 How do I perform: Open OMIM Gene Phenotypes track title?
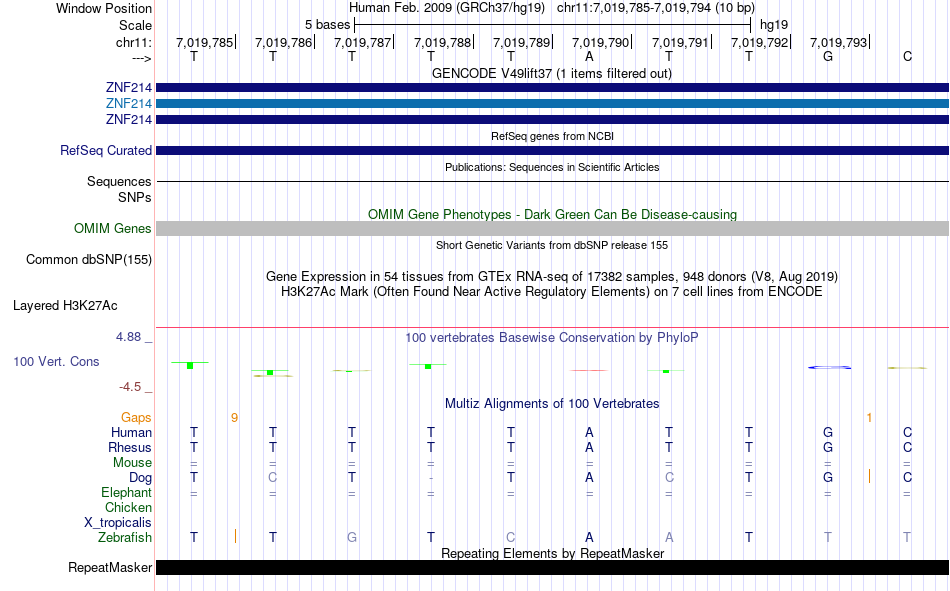(552, 215)
